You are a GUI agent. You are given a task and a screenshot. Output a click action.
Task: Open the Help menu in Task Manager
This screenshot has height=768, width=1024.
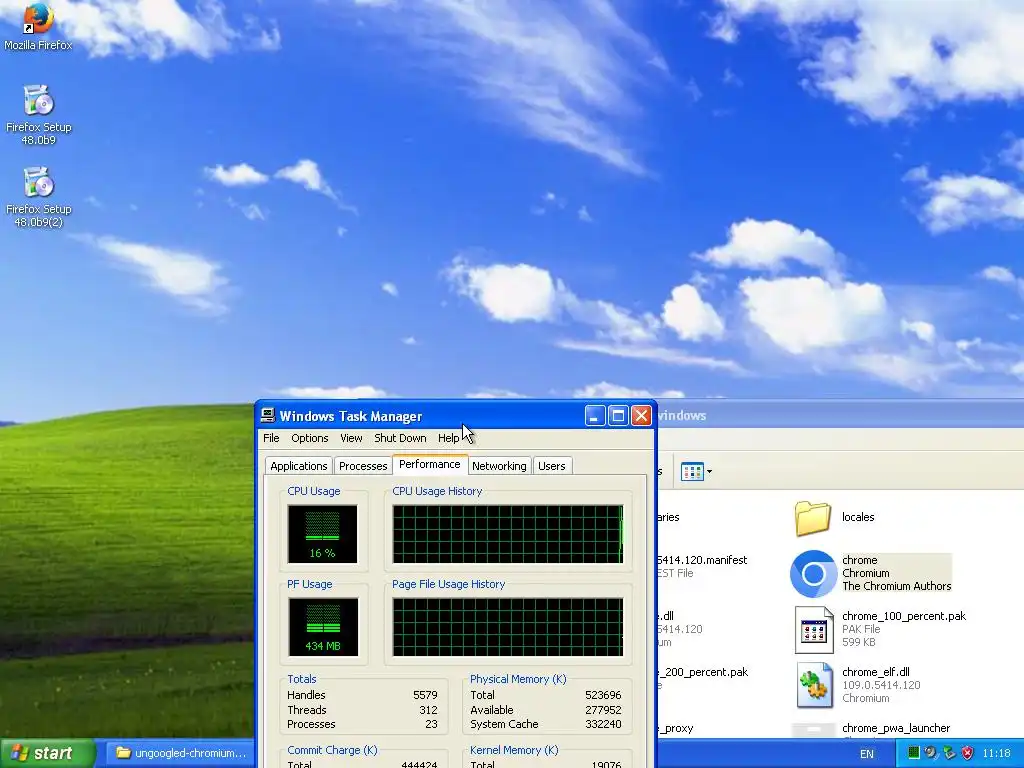tap(448, 438)
